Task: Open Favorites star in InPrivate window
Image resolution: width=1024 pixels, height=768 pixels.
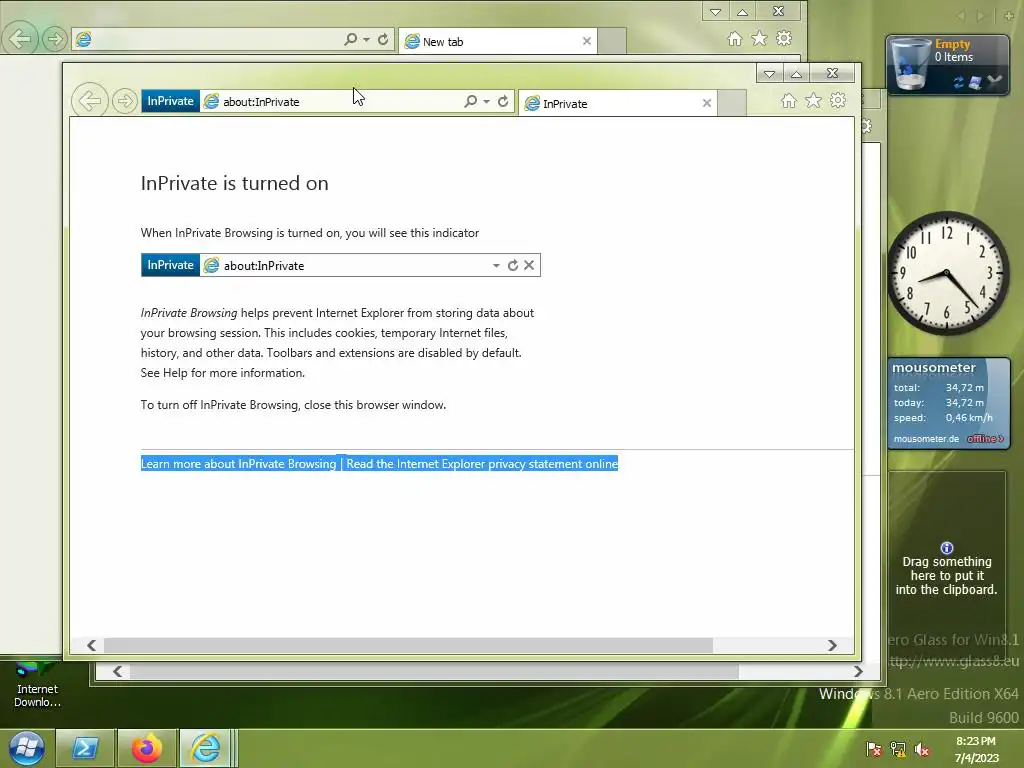Action: click(813, 101)
